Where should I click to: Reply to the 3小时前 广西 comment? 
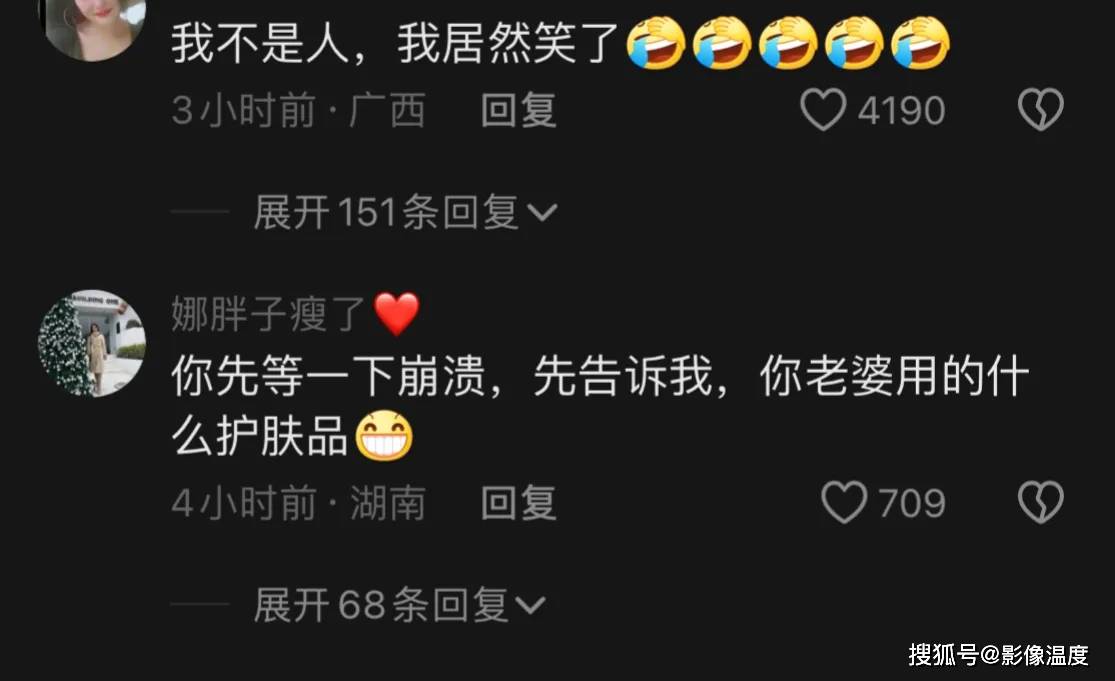tap(518, 110)
